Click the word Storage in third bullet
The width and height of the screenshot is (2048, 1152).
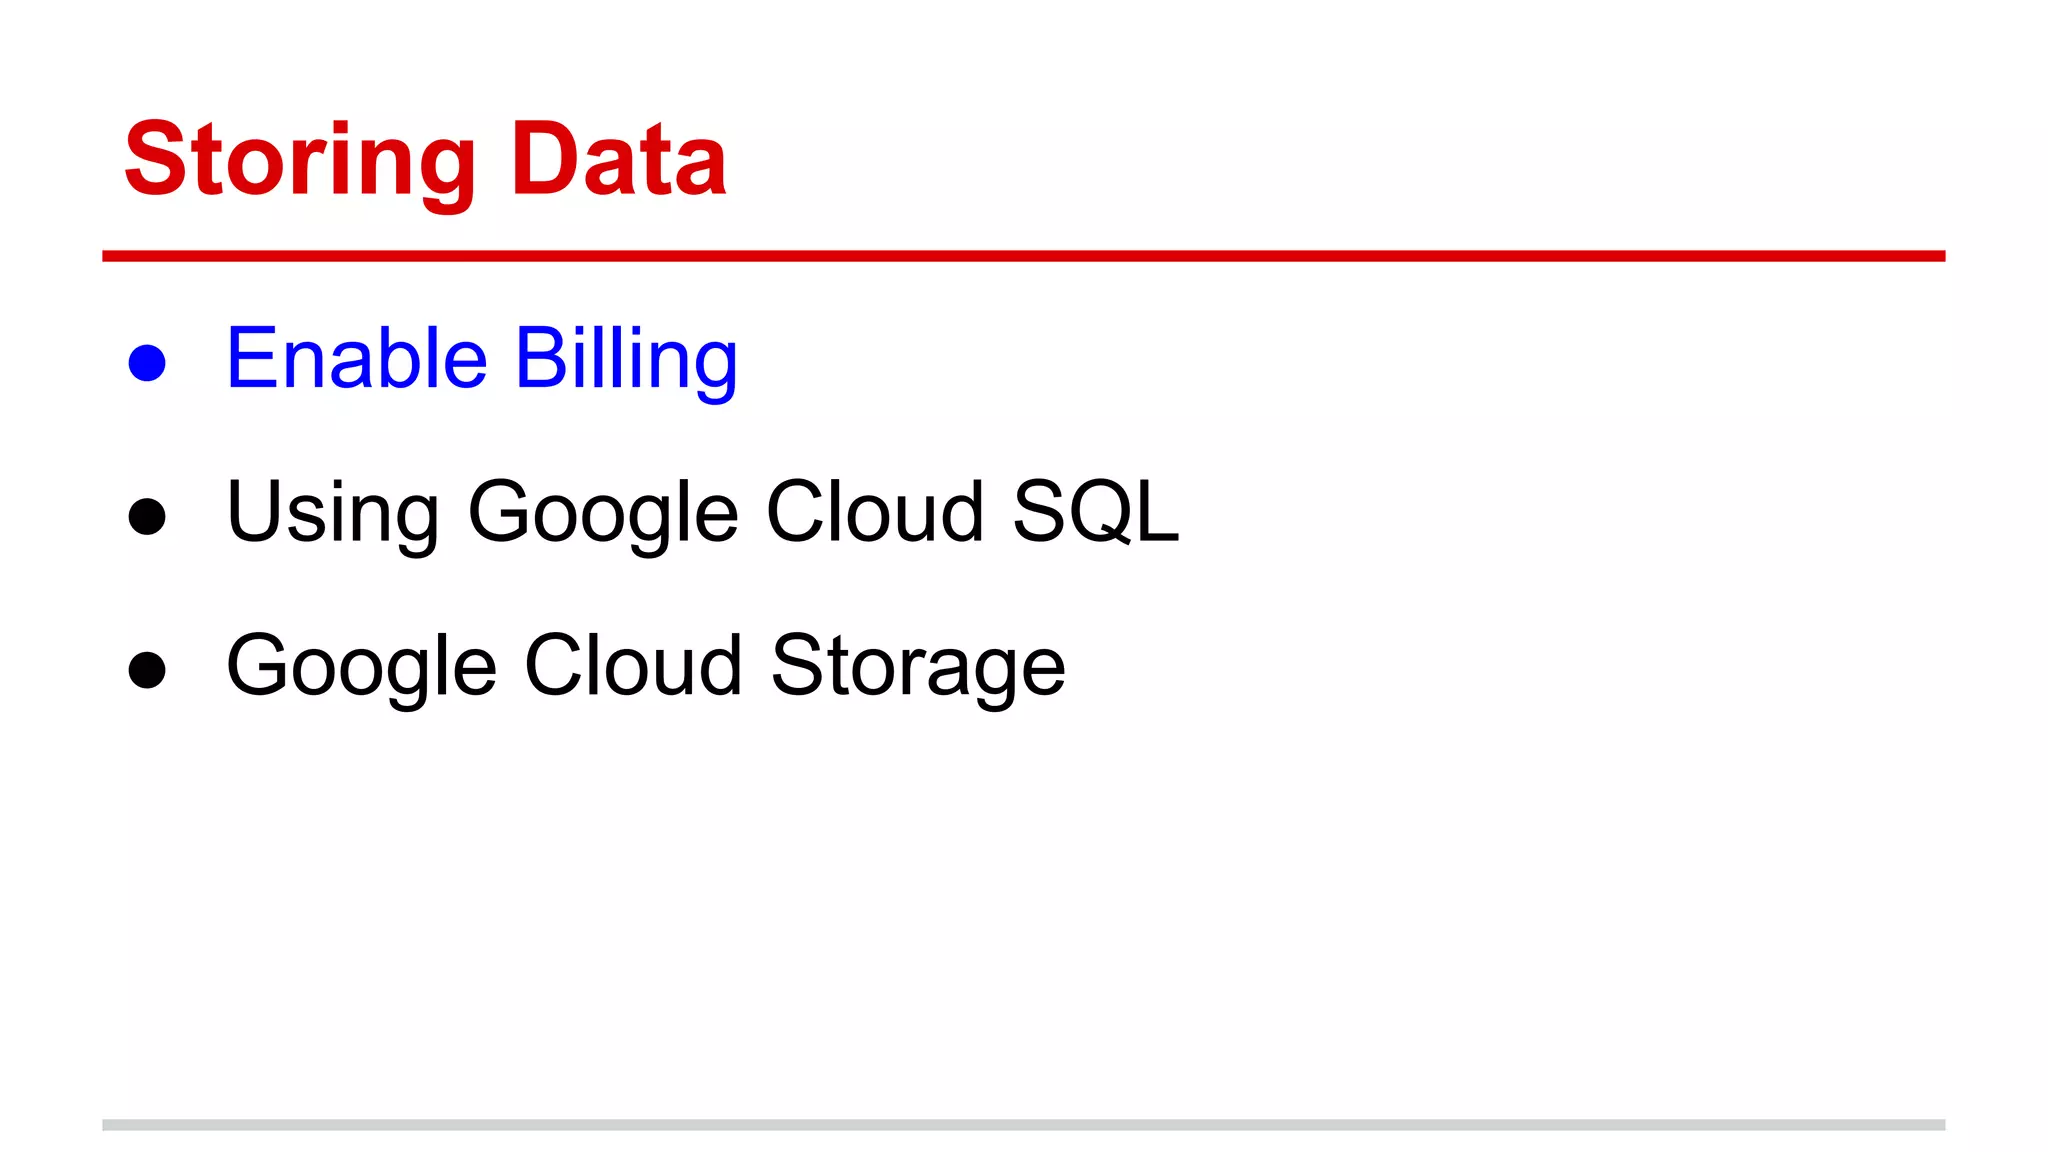(x=918, y=668)
